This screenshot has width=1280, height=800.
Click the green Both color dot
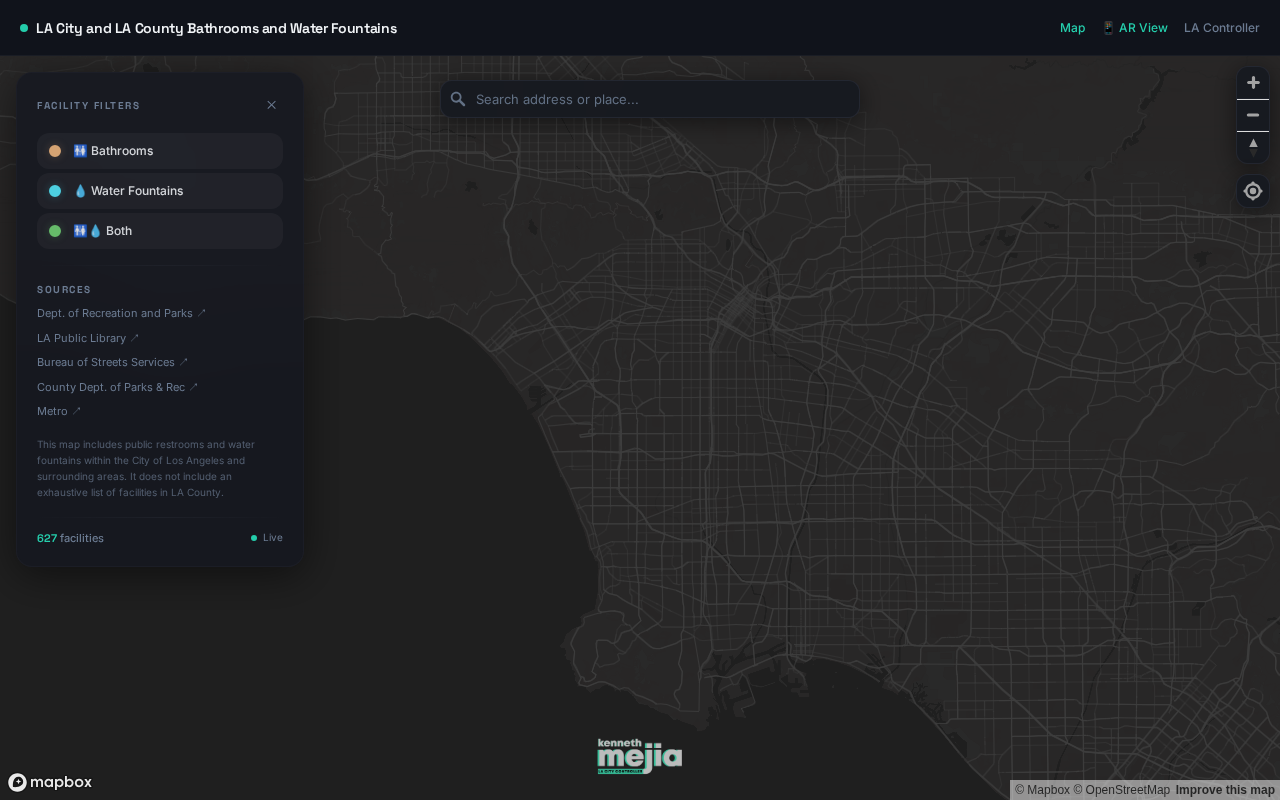[x=55, y=231]
